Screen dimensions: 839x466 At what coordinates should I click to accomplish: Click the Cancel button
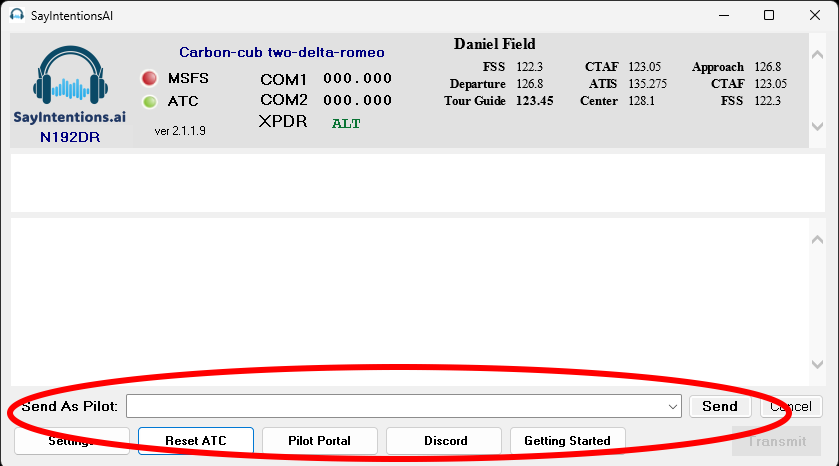click(x=791, y=407)
